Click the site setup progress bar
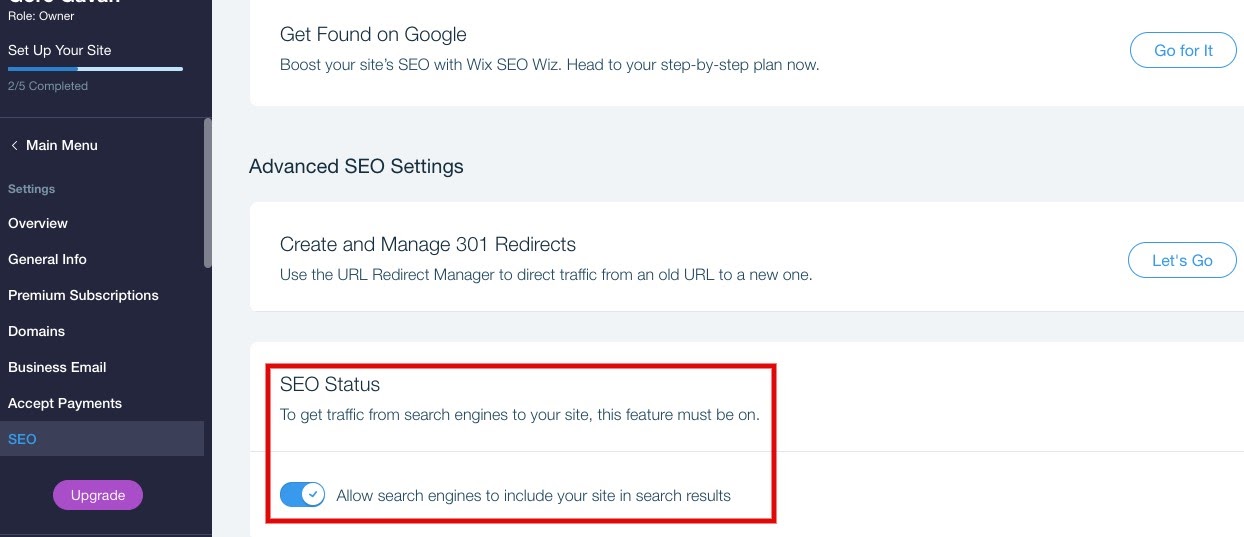Image resolution: width=1244 pixels, height=537 pixels. pos(95,69)
